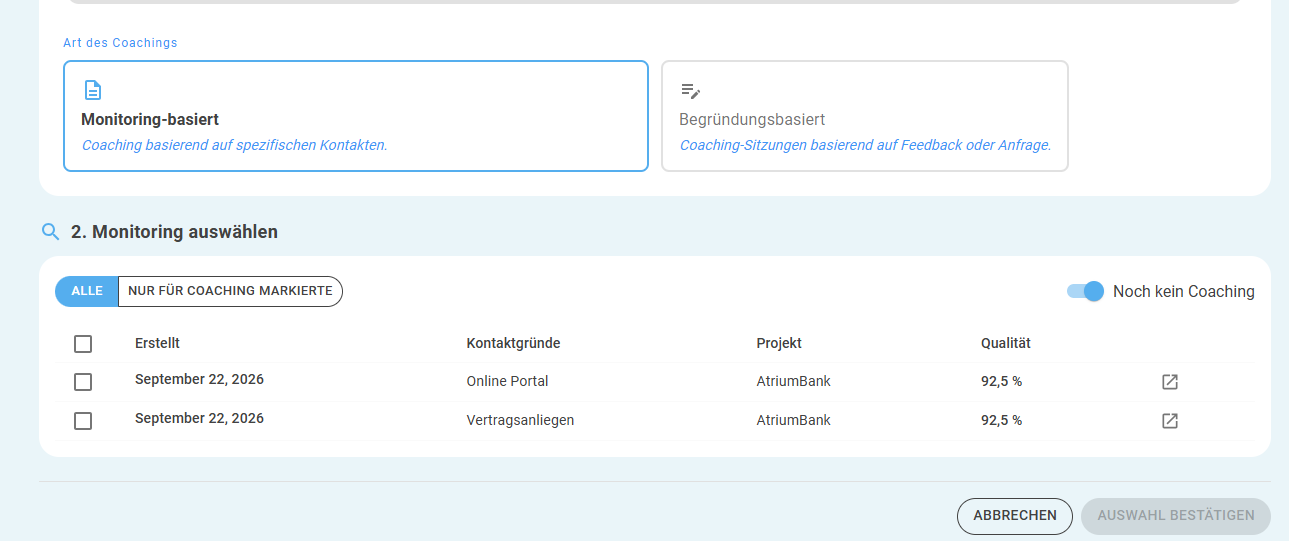Tick the checkbox for the Vertragsanliegen row

(83, 421)
